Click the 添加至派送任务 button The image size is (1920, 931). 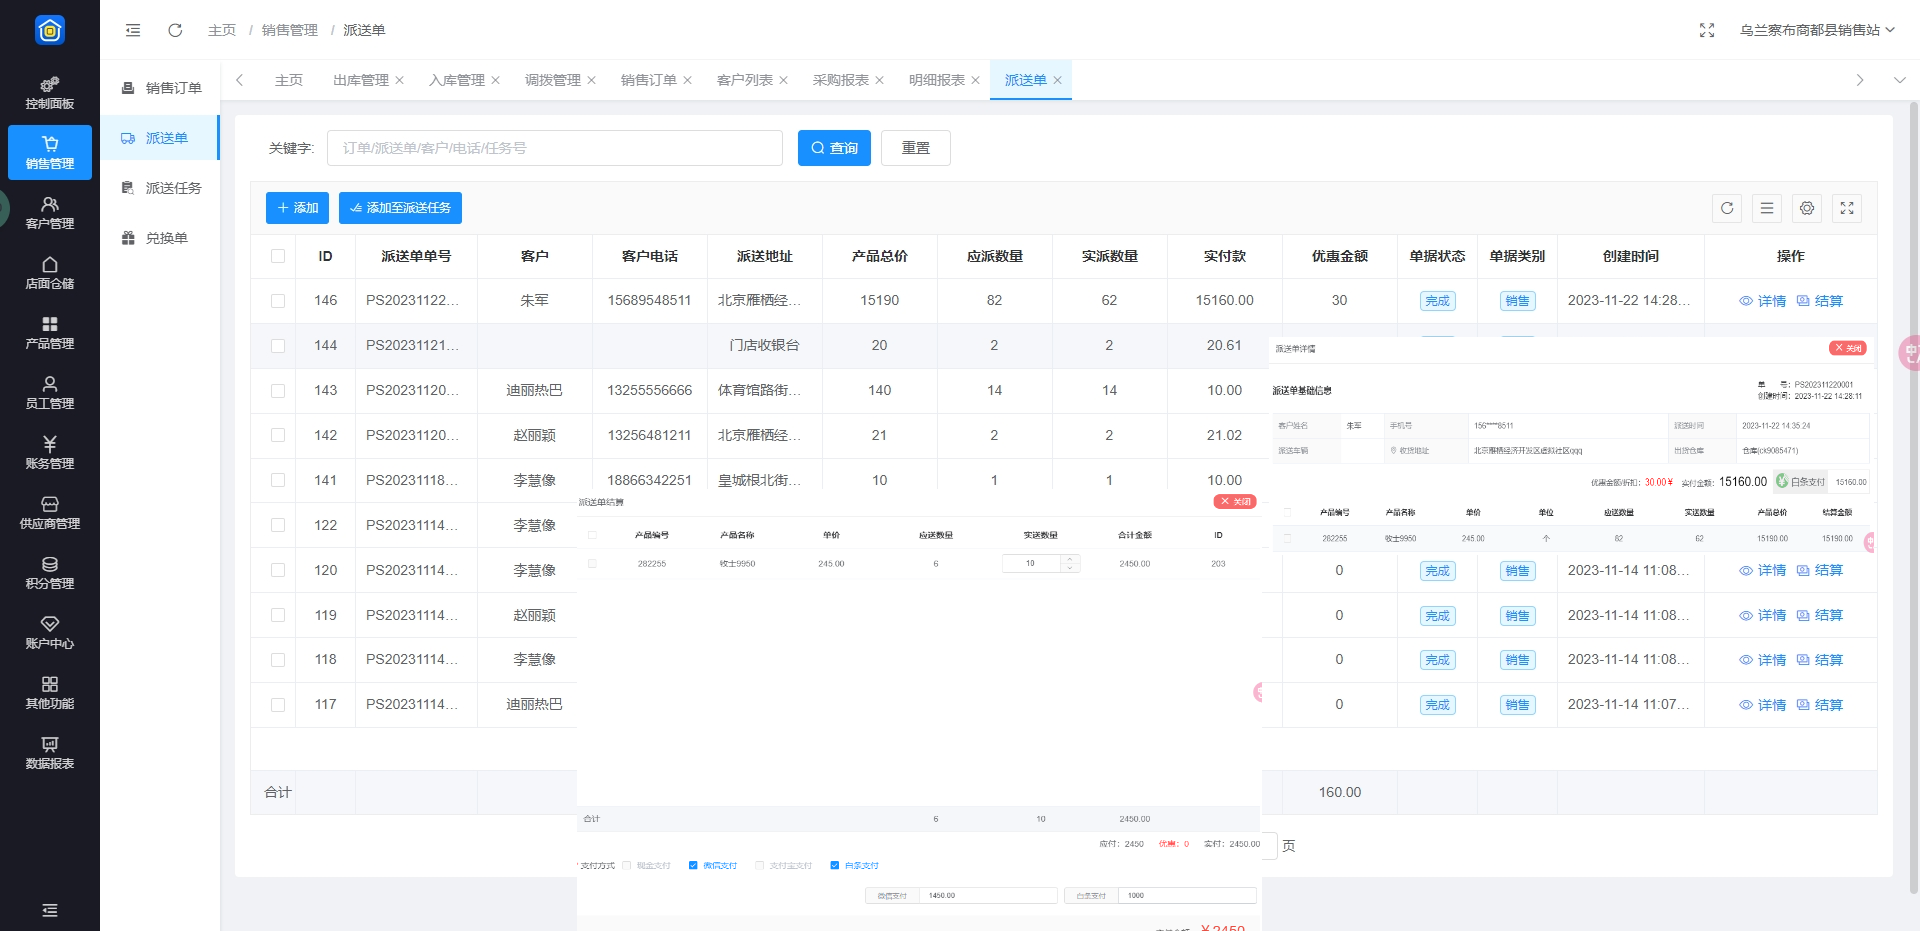coord(400,208)
